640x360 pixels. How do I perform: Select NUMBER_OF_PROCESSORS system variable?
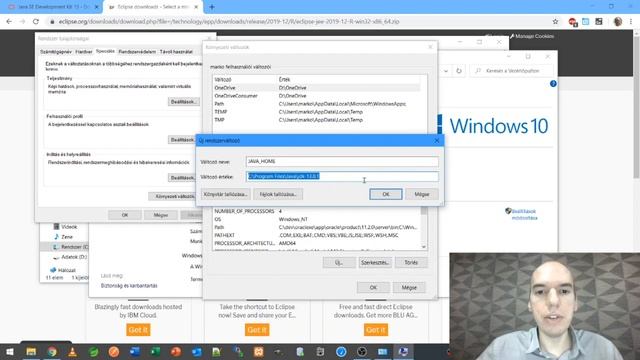316,211
